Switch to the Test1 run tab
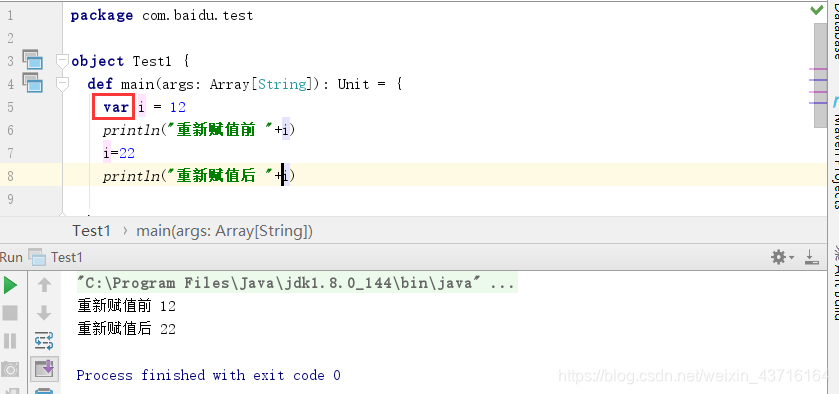This screenshot has height=394, width=839. [56, 257]
